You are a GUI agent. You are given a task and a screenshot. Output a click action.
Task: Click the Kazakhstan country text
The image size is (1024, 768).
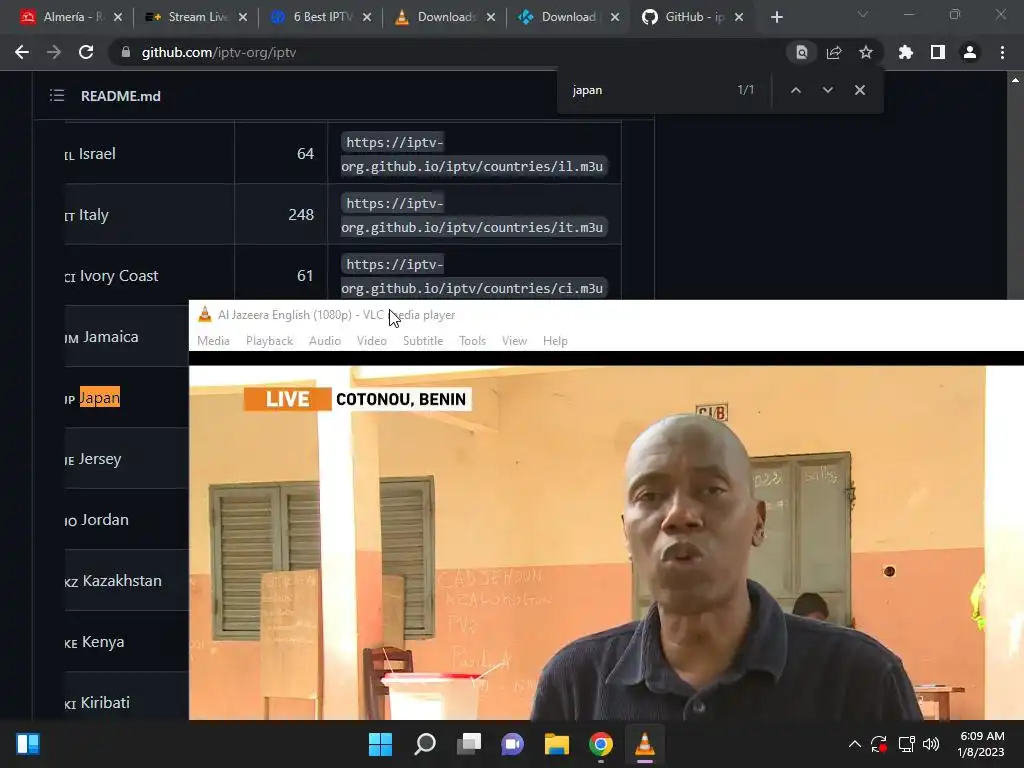pos(121,581)
